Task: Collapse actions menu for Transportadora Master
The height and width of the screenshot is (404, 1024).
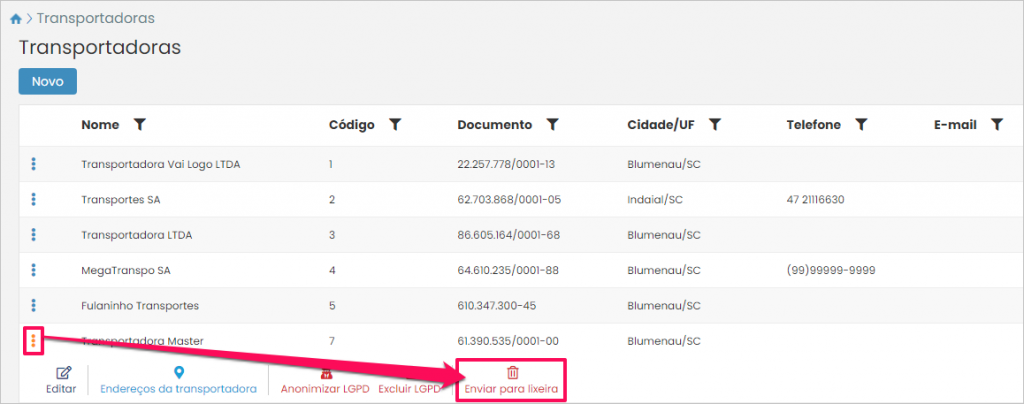Action: click(33, 341)
